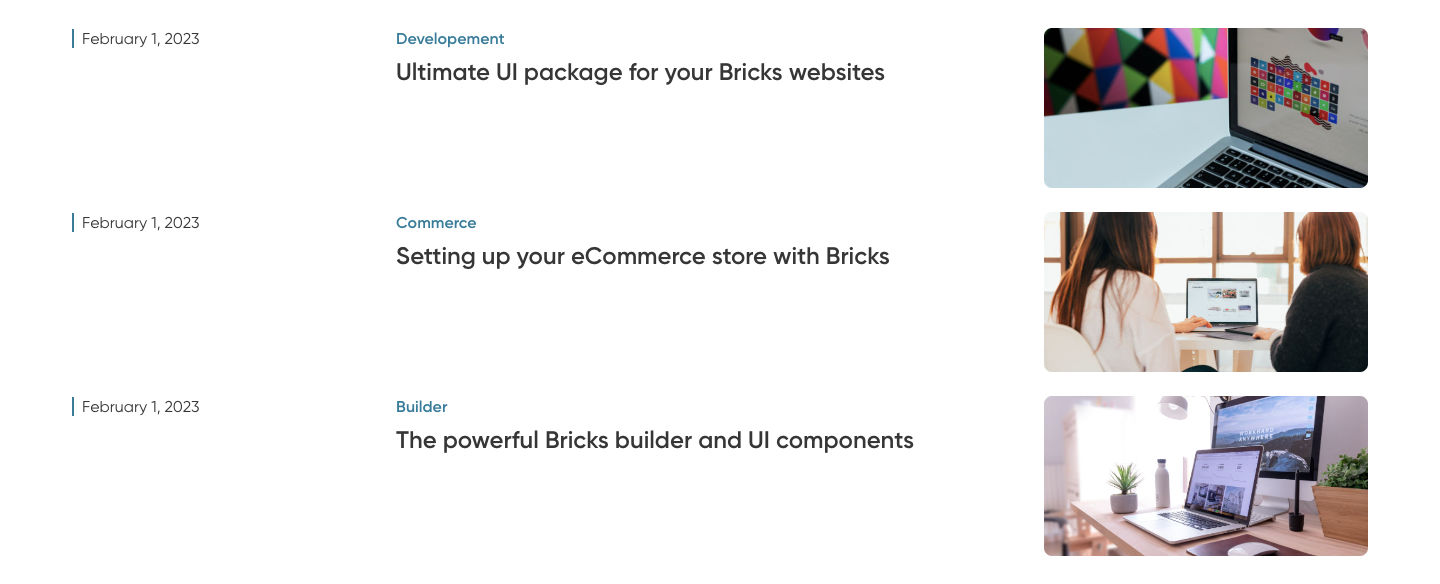Open the 'Setting up your eCommerce store' post
Screen dimensions: 1440x584
pyautogui.click(x=642, y=256)
